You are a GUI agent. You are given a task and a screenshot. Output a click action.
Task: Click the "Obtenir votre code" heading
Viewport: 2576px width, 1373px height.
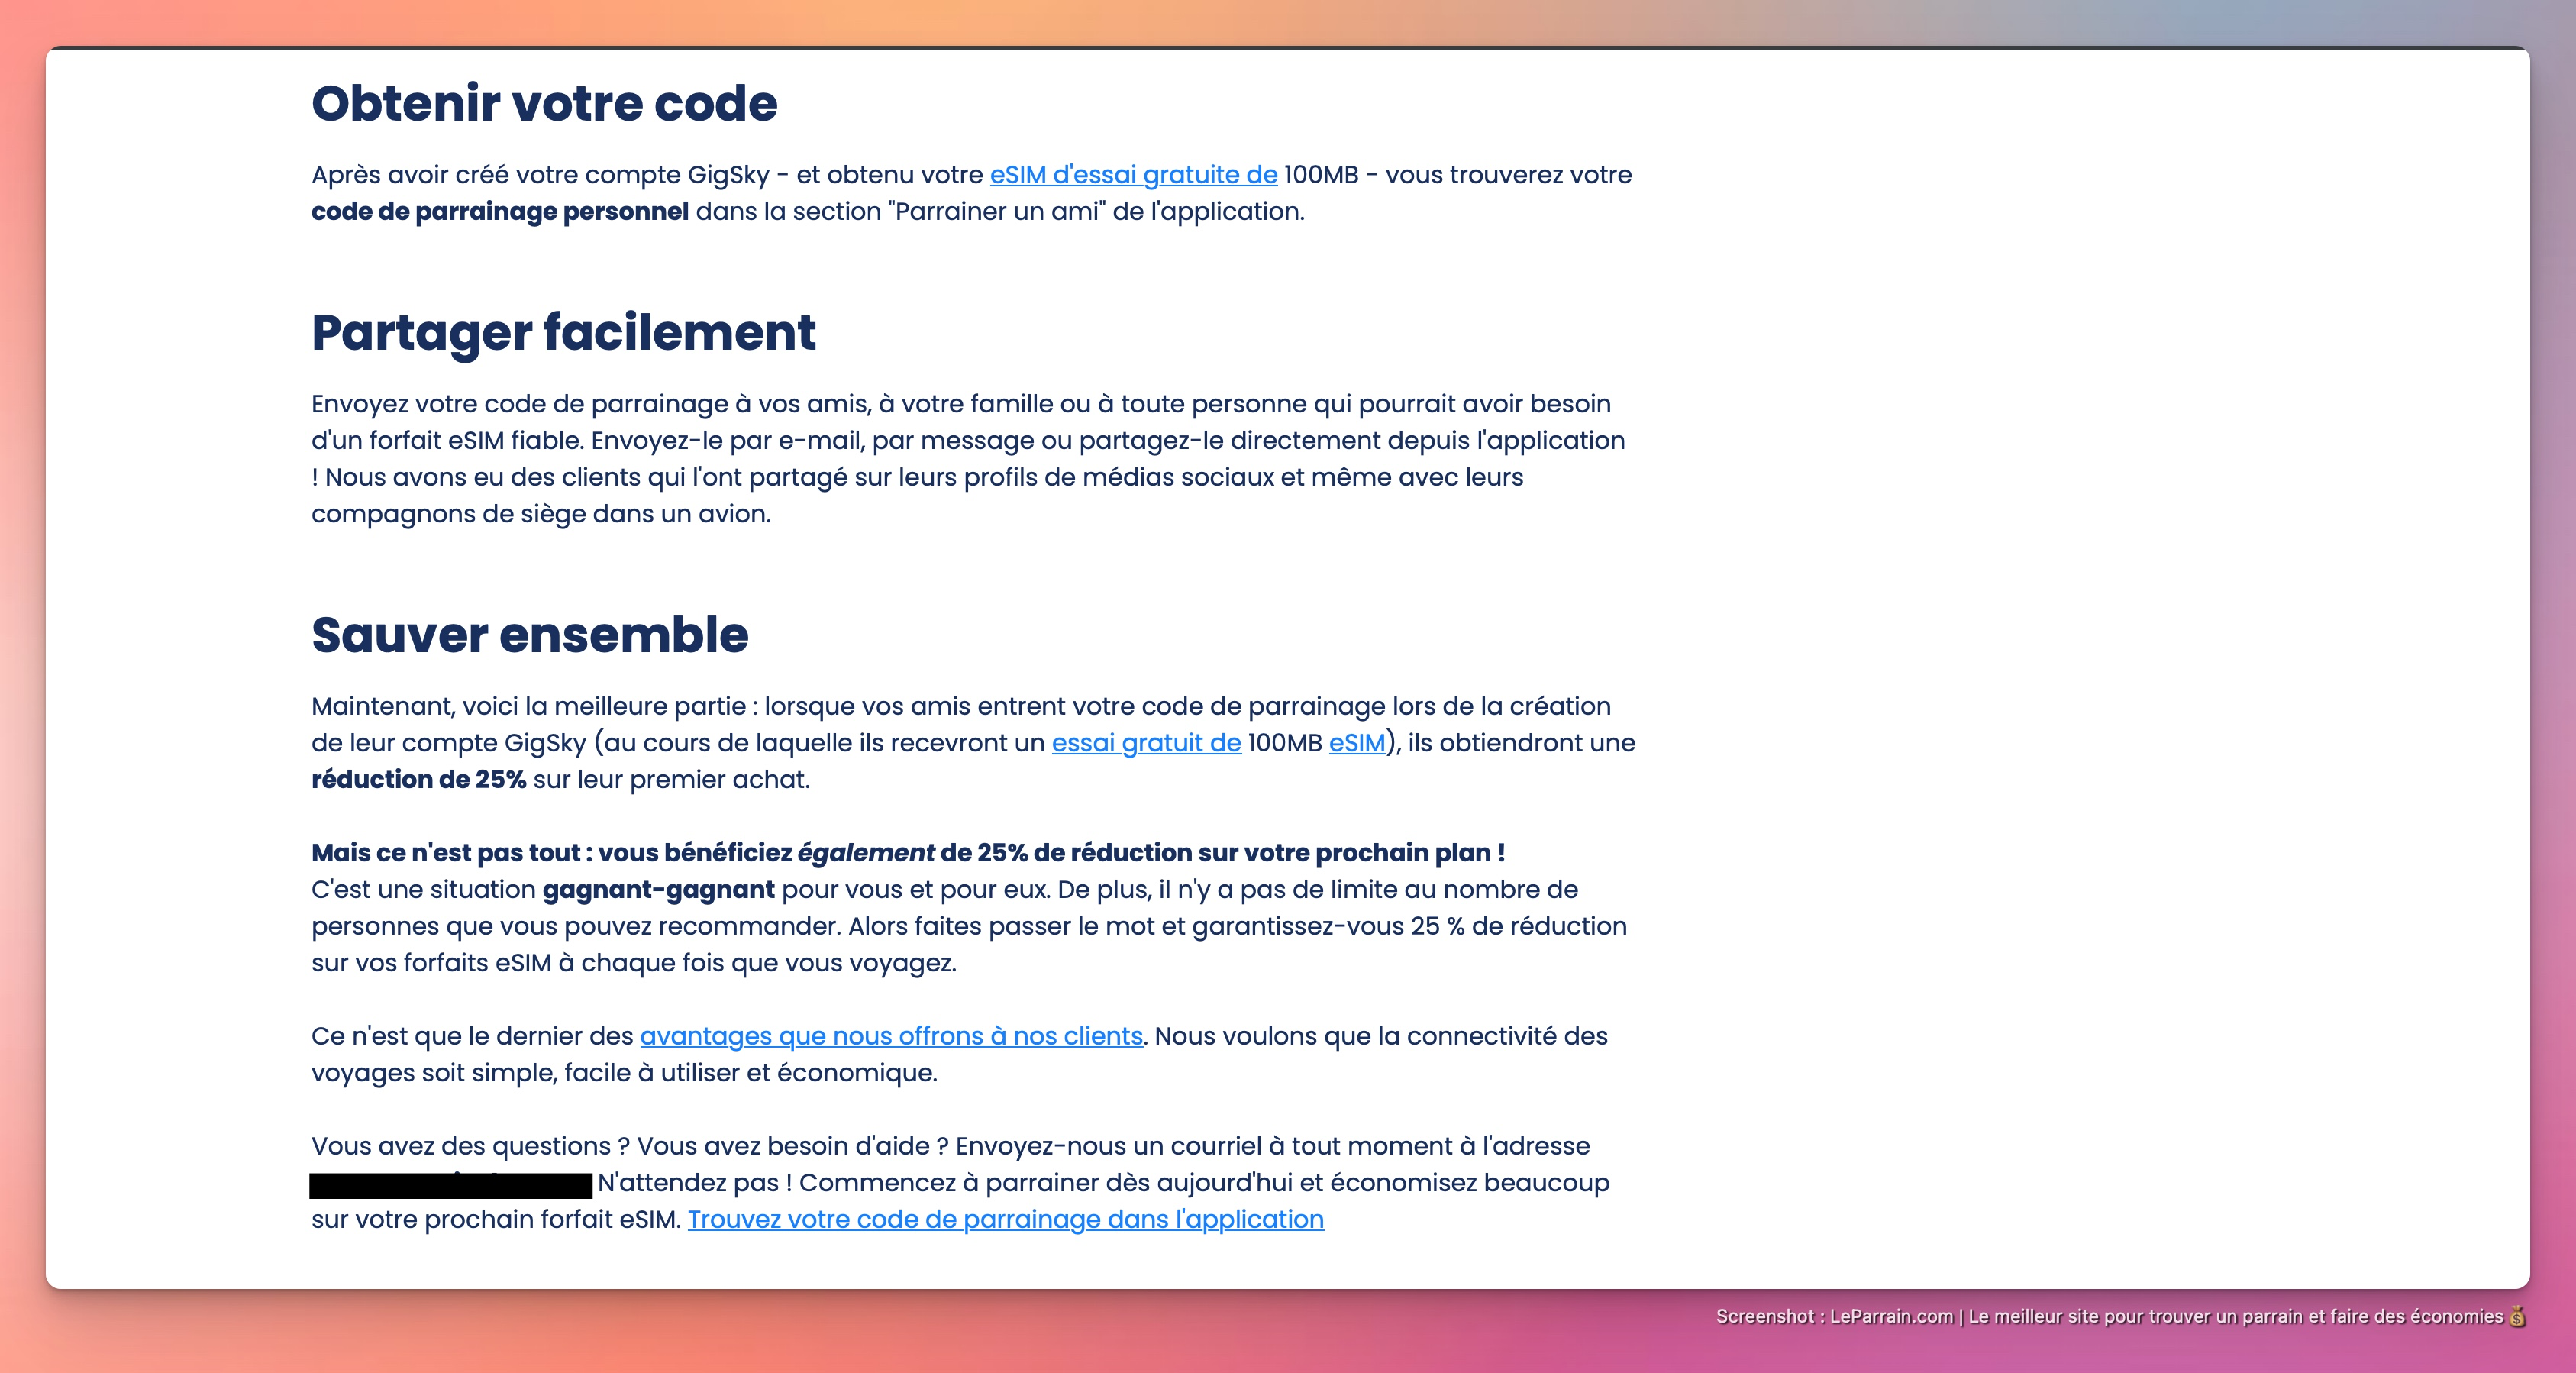point(544,104)
